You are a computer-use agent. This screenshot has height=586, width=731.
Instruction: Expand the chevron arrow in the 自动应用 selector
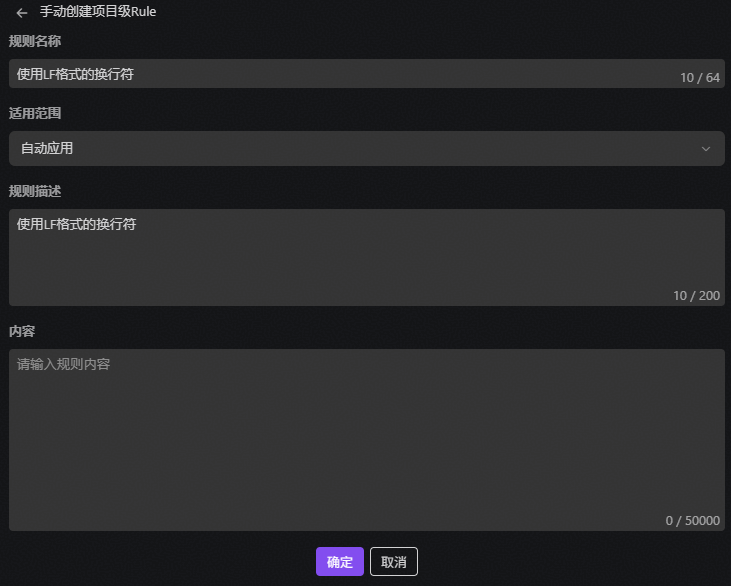tap(706, 149)
